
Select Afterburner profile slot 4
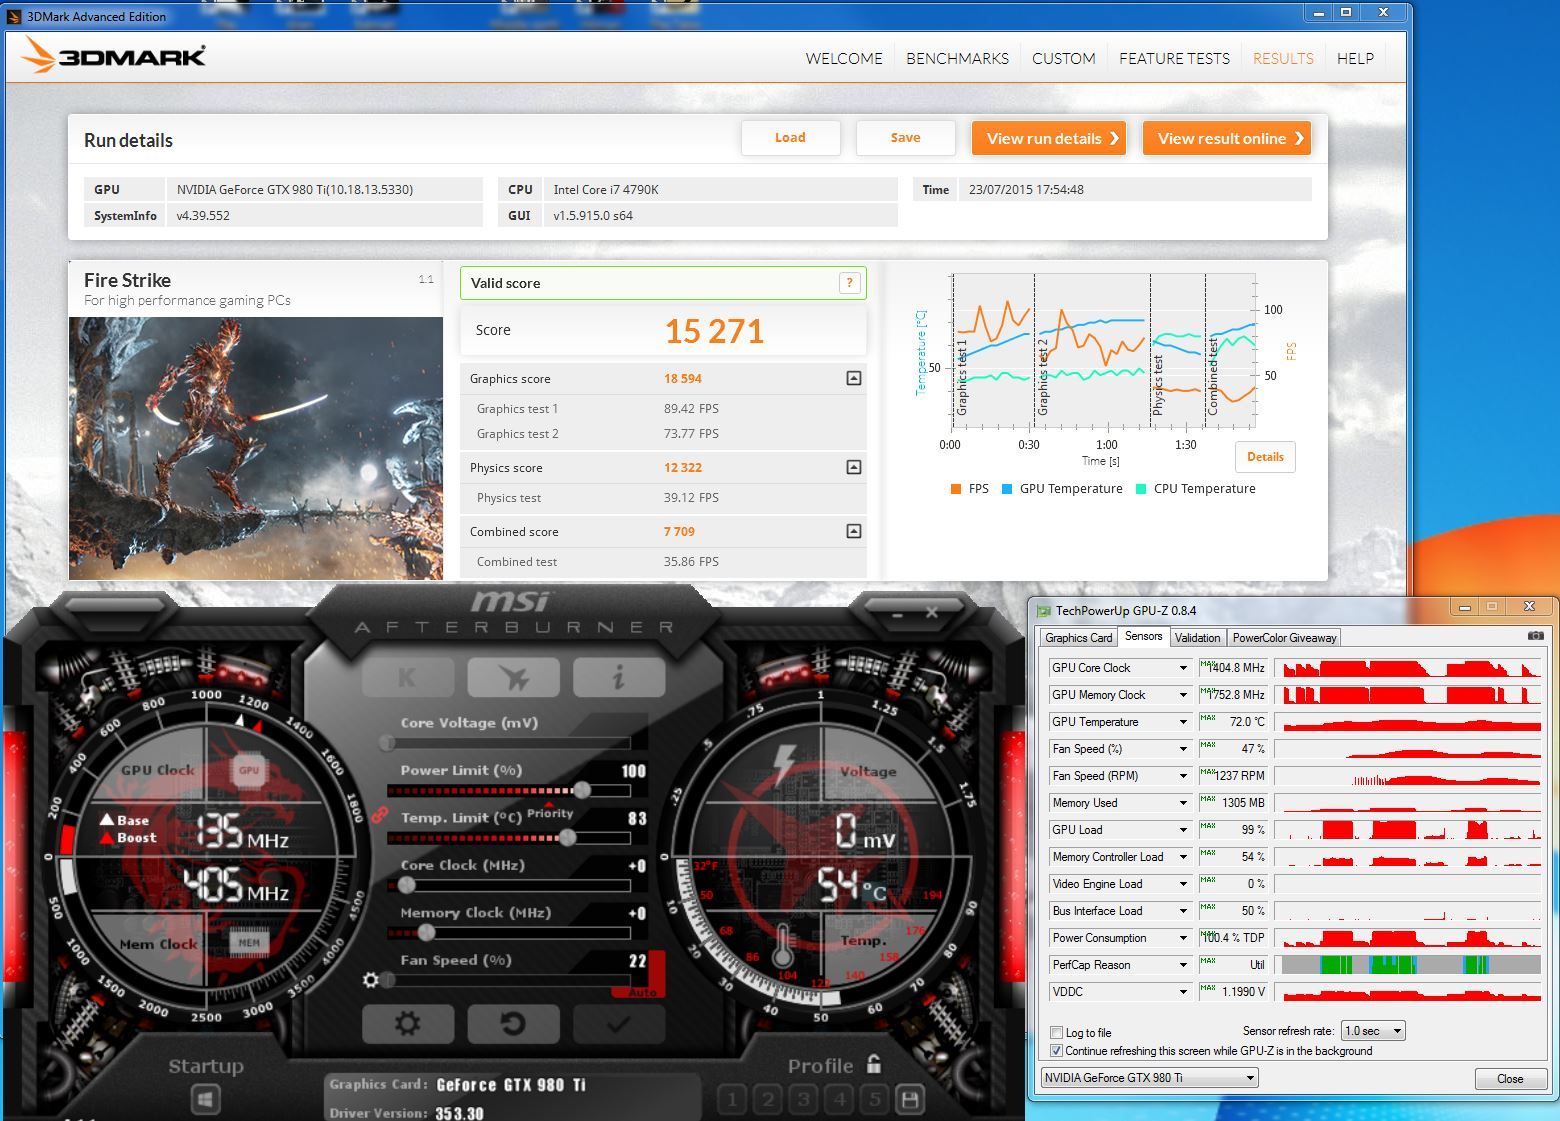pos(839,1100)
